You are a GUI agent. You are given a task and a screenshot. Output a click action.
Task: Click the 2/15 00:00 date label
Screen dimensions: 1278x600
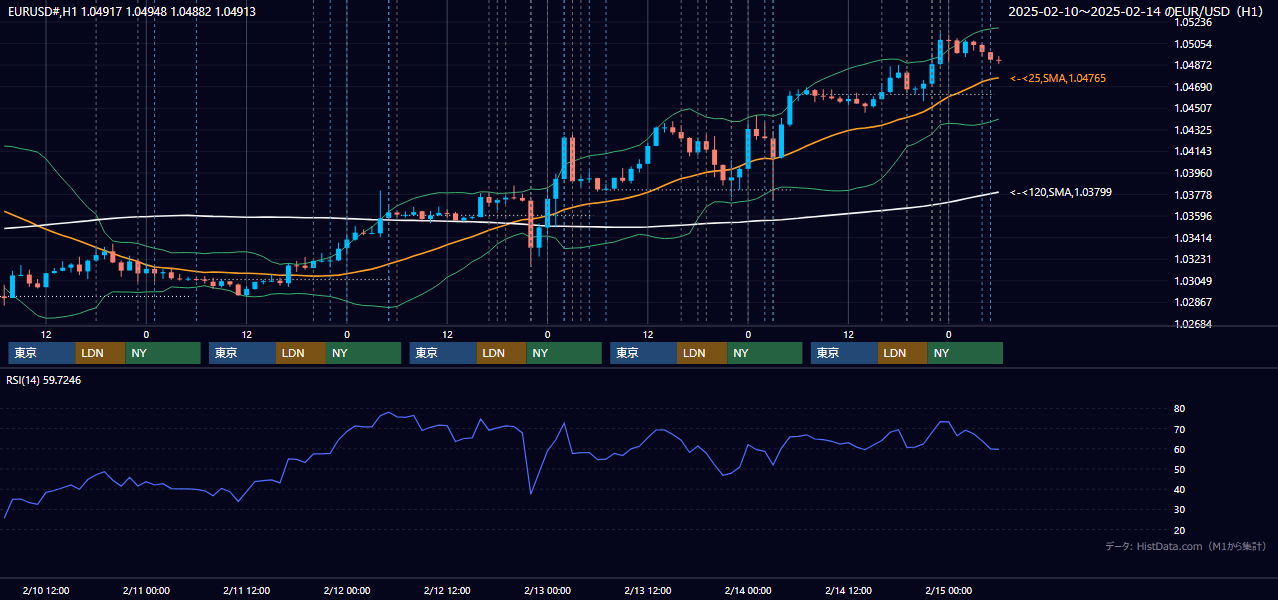click(x=948, y=591)
